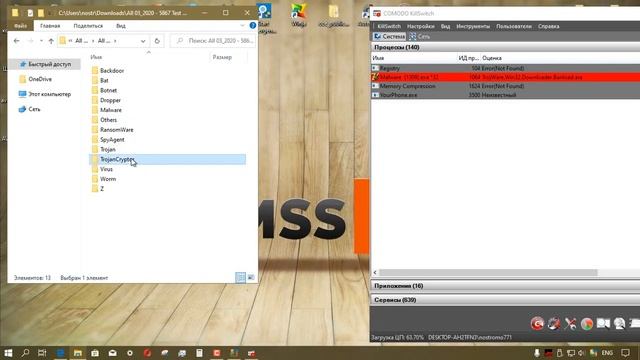
Task: Switch to the Сеть tab in KillSwitch
Action: [420, 36]
